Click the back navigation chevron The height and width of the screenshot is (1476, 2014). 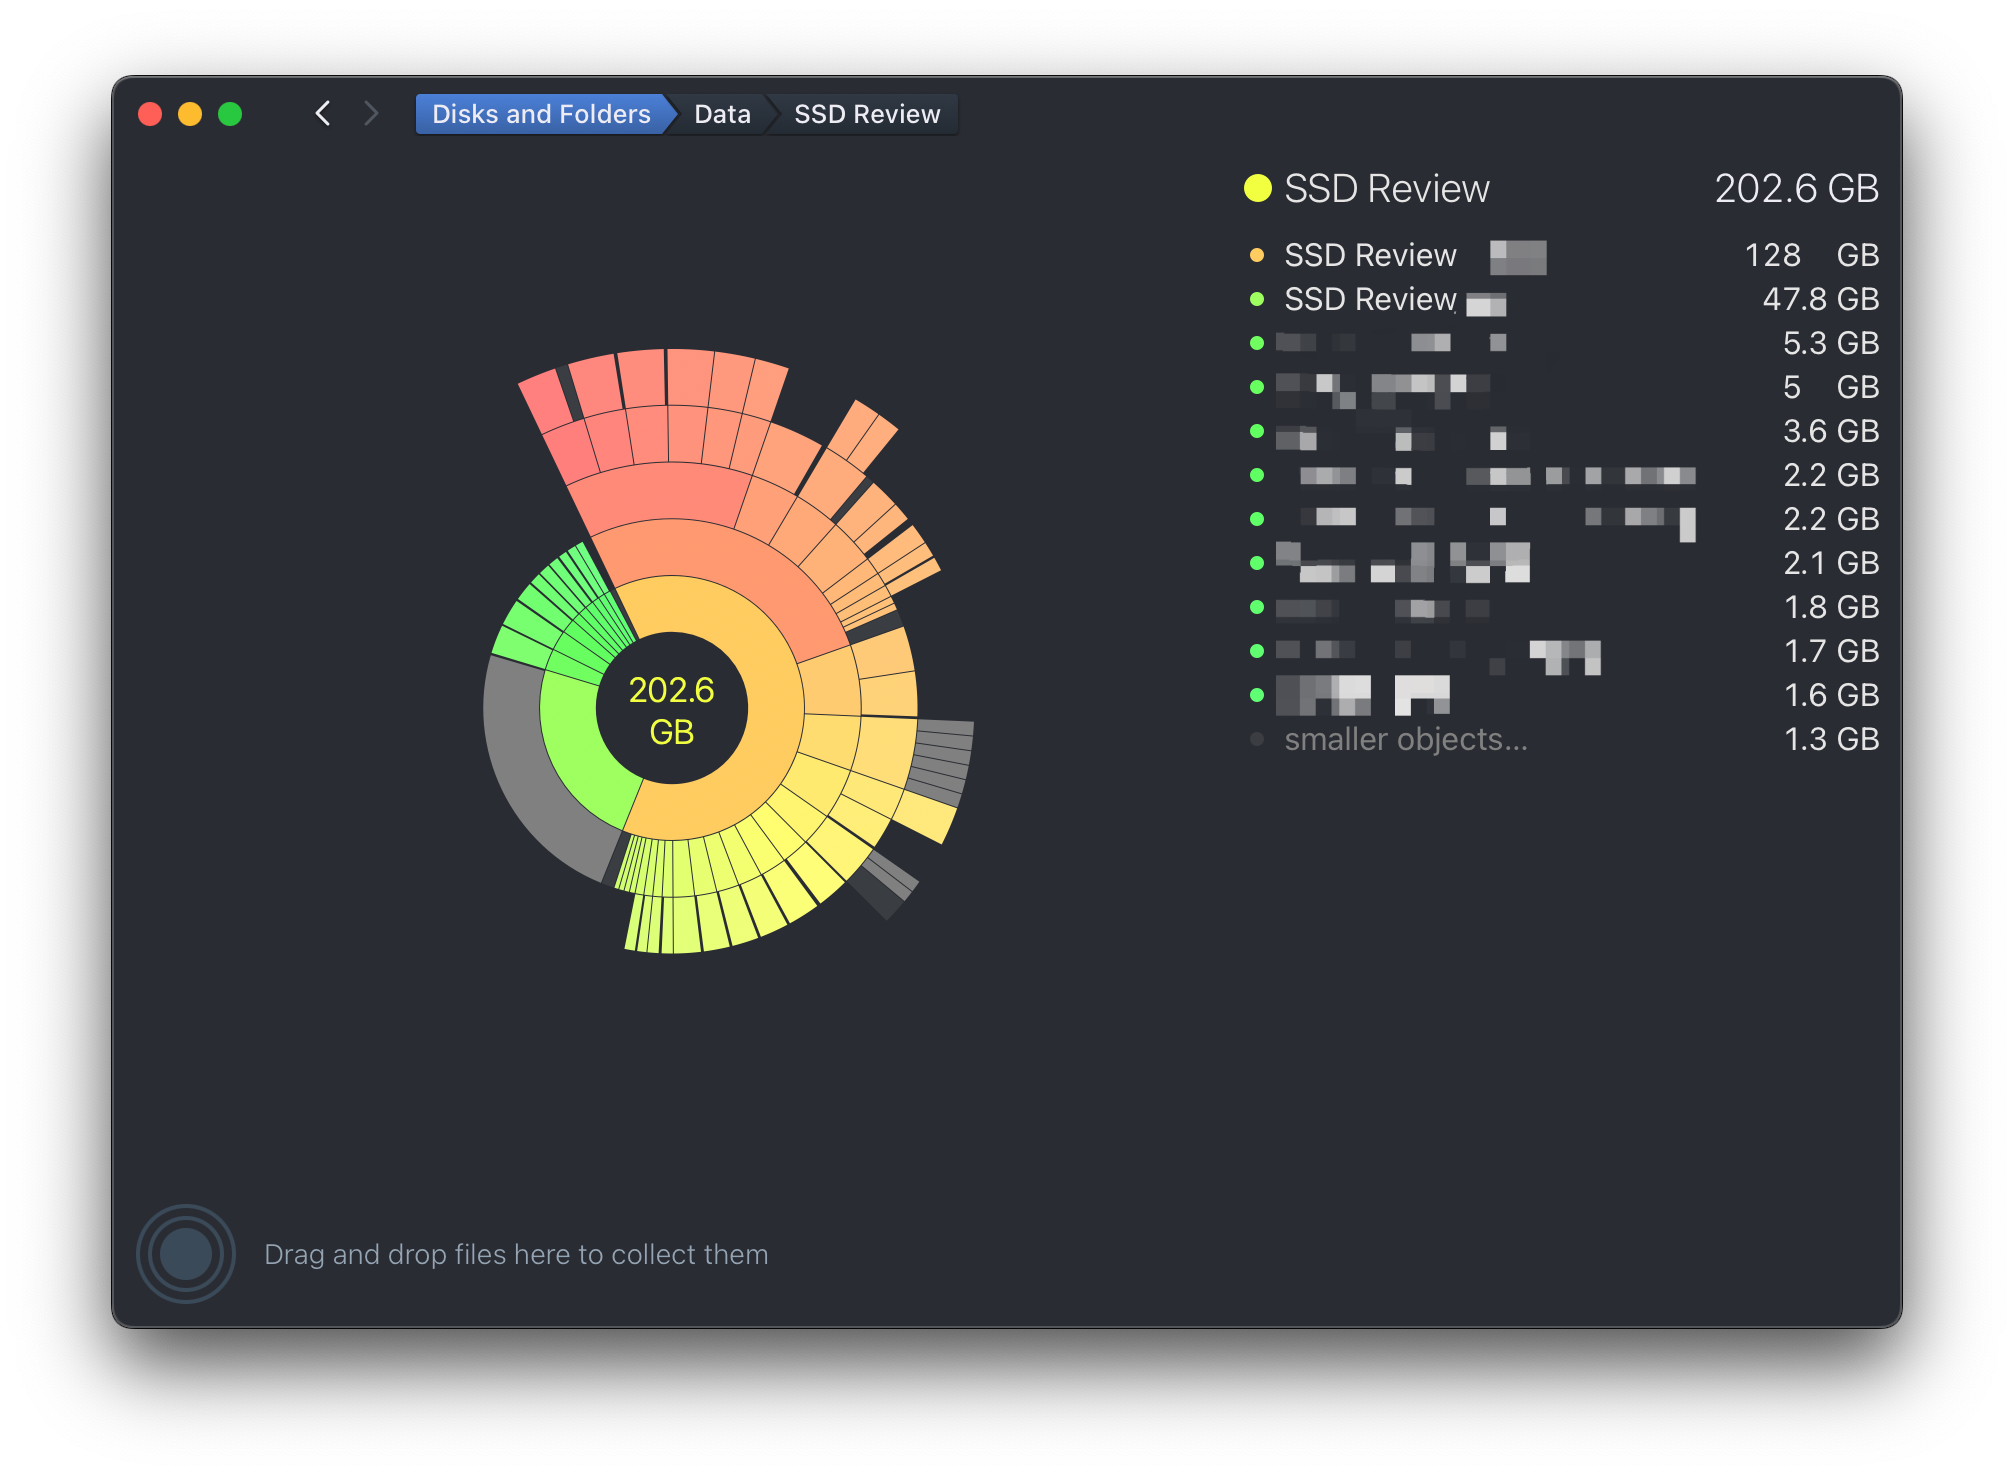pyautogui.click(x=322, y=114)
